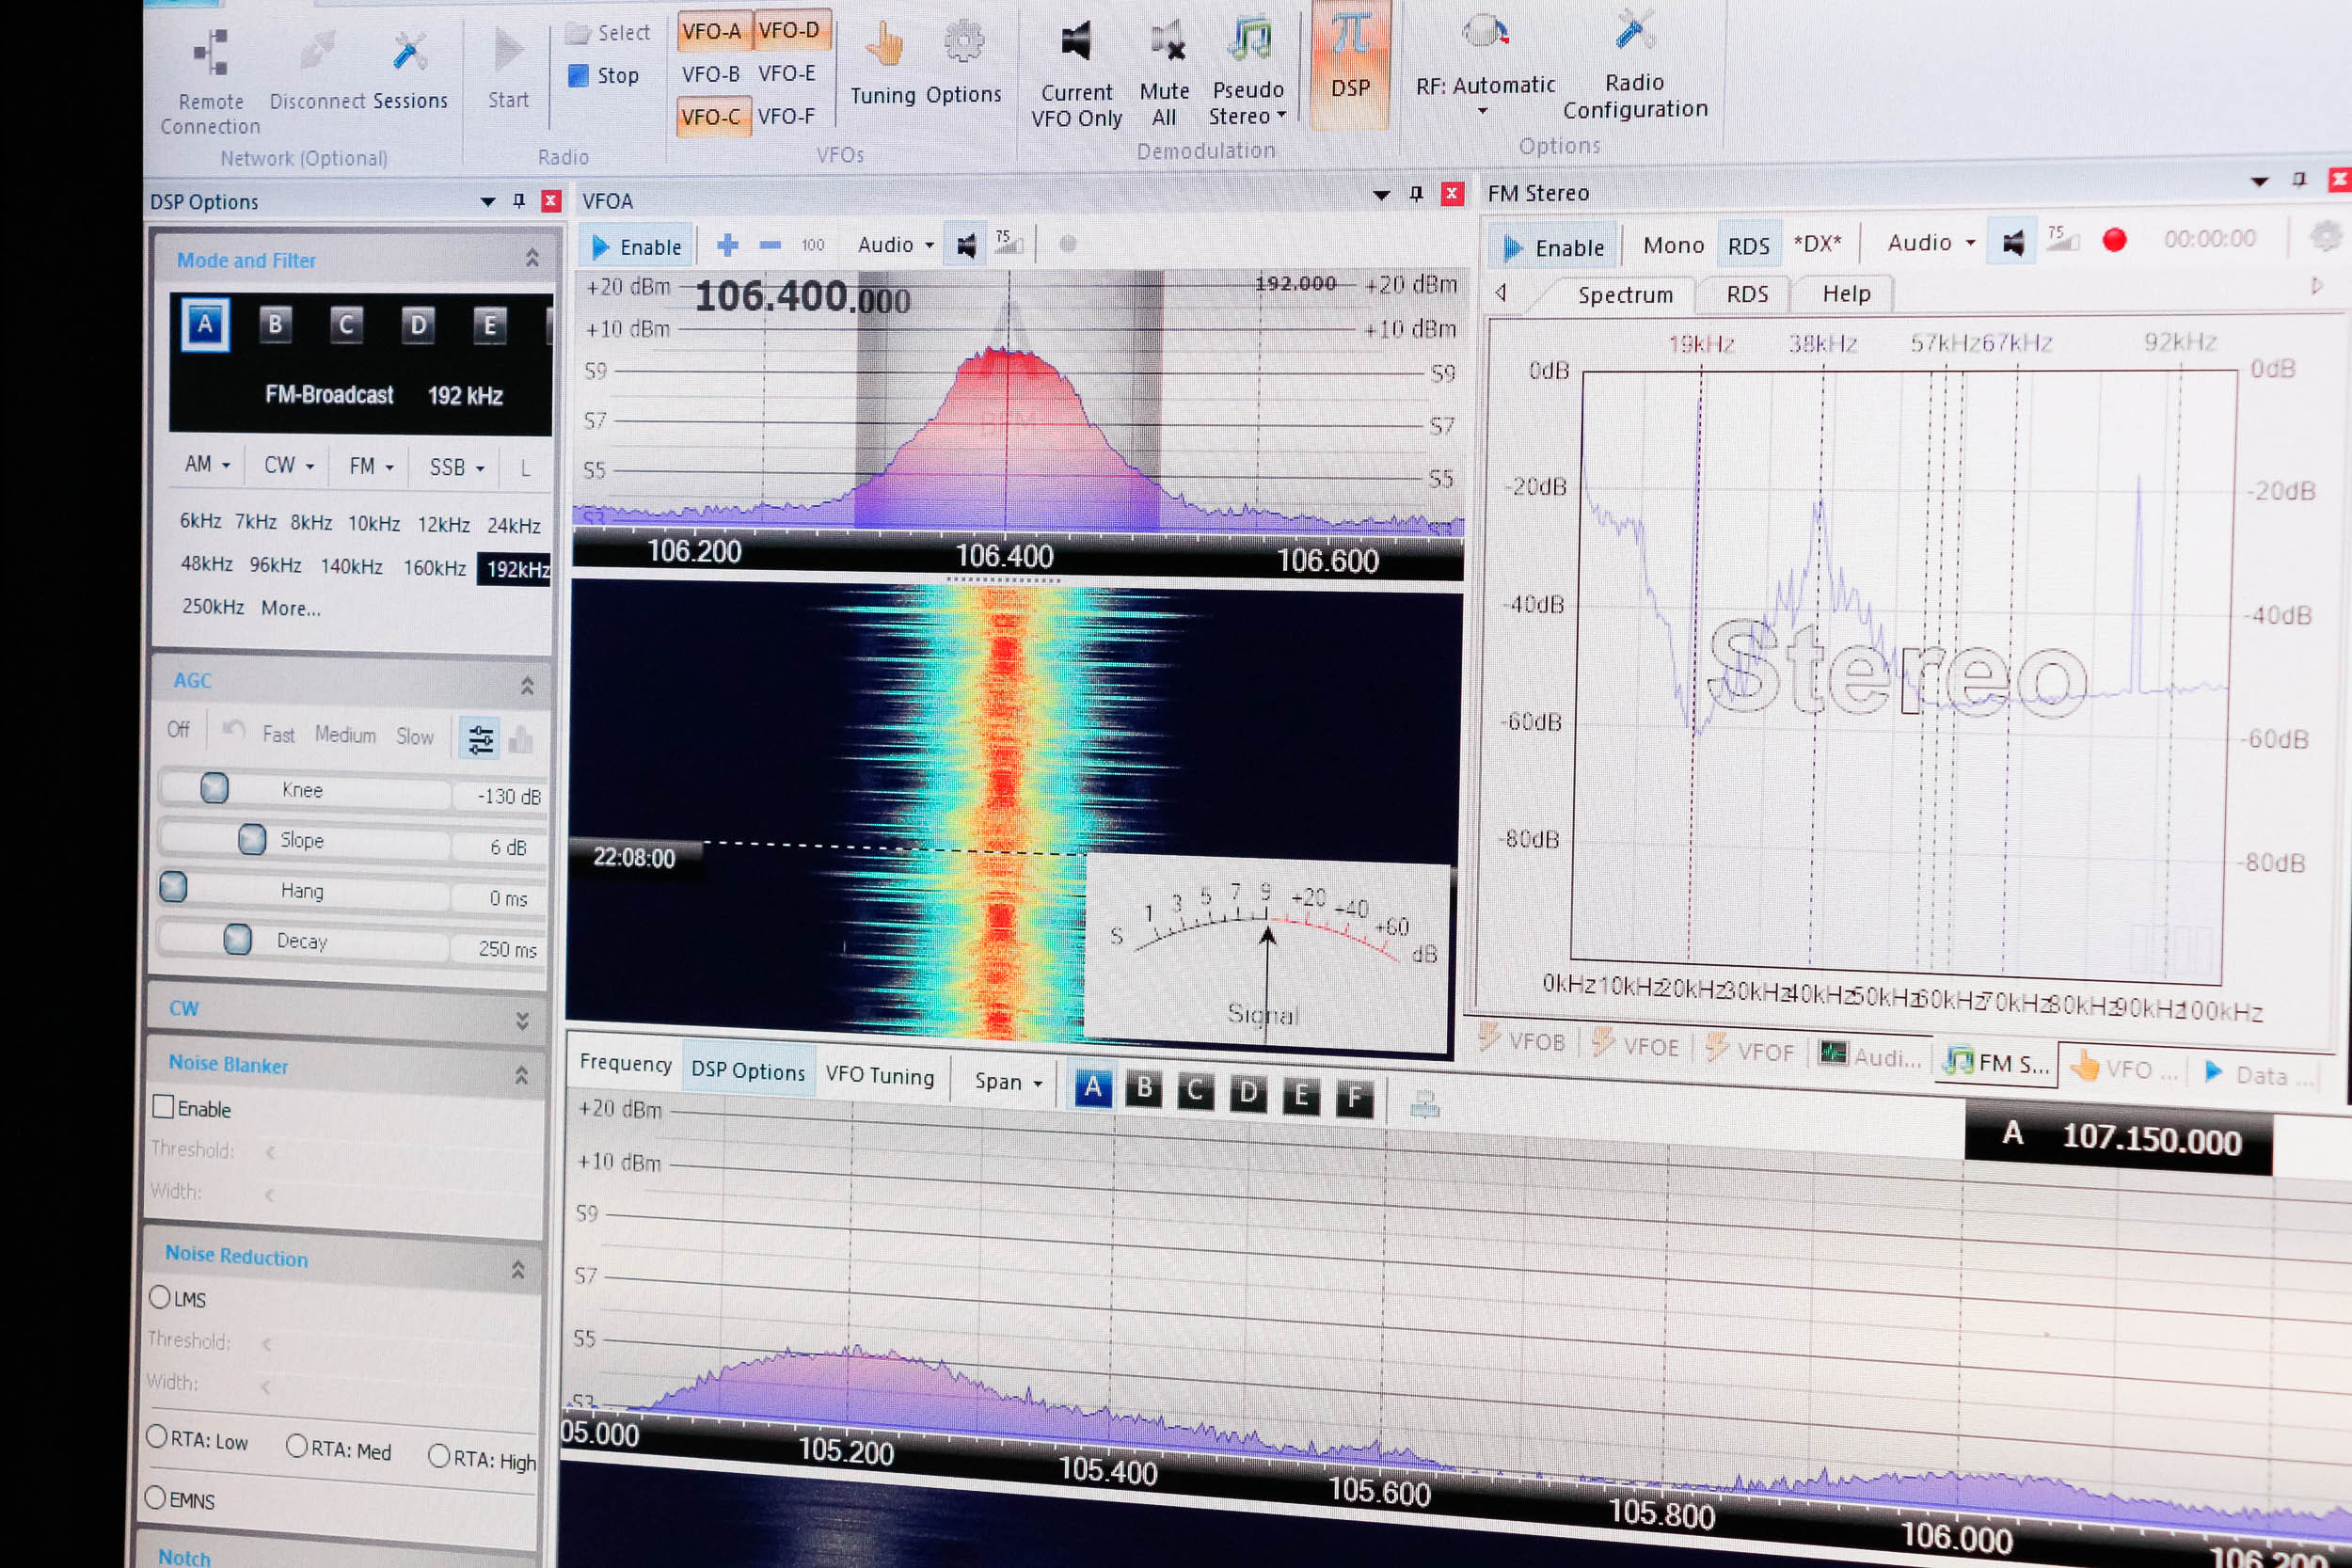This screenshot has width=2352, height=1568.
Task: Select filter slot D in Mode and Filter
Action: click(x=418, y=325)
